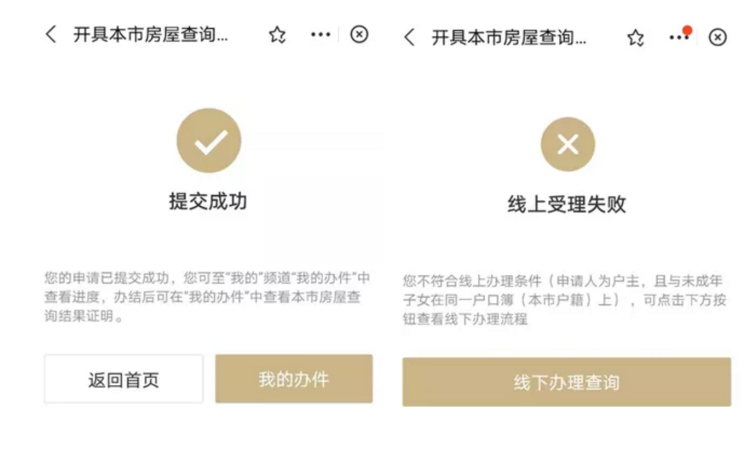
Task: Favorite the page with the left star icon
Action: click(277, 35)
